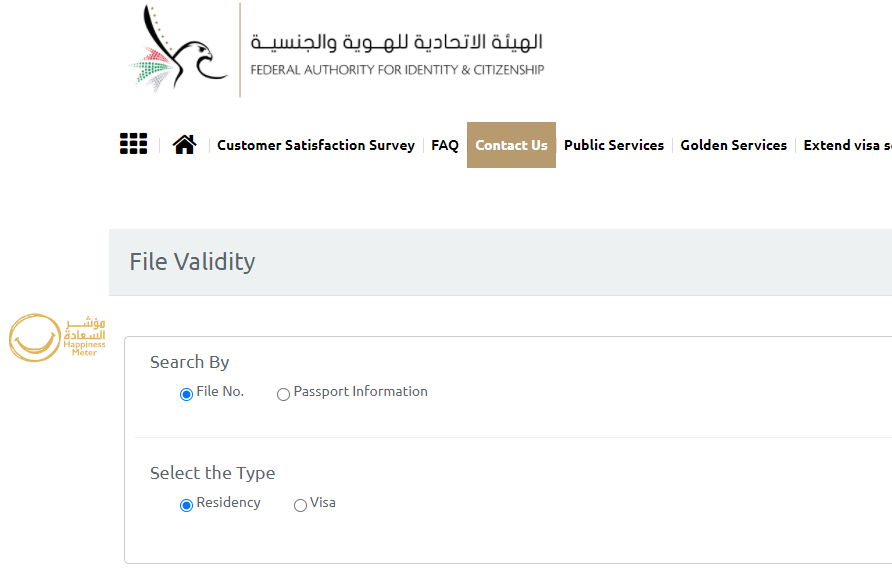
Task: Click the Happiness Meter text label
Action: point(84,348)
